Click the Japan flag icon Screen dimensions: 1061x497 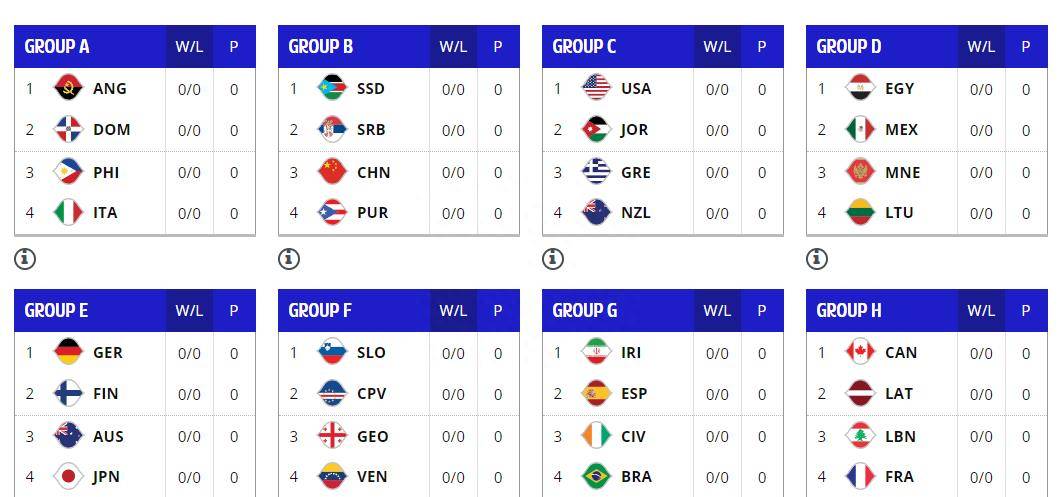[x=68, y=476]
